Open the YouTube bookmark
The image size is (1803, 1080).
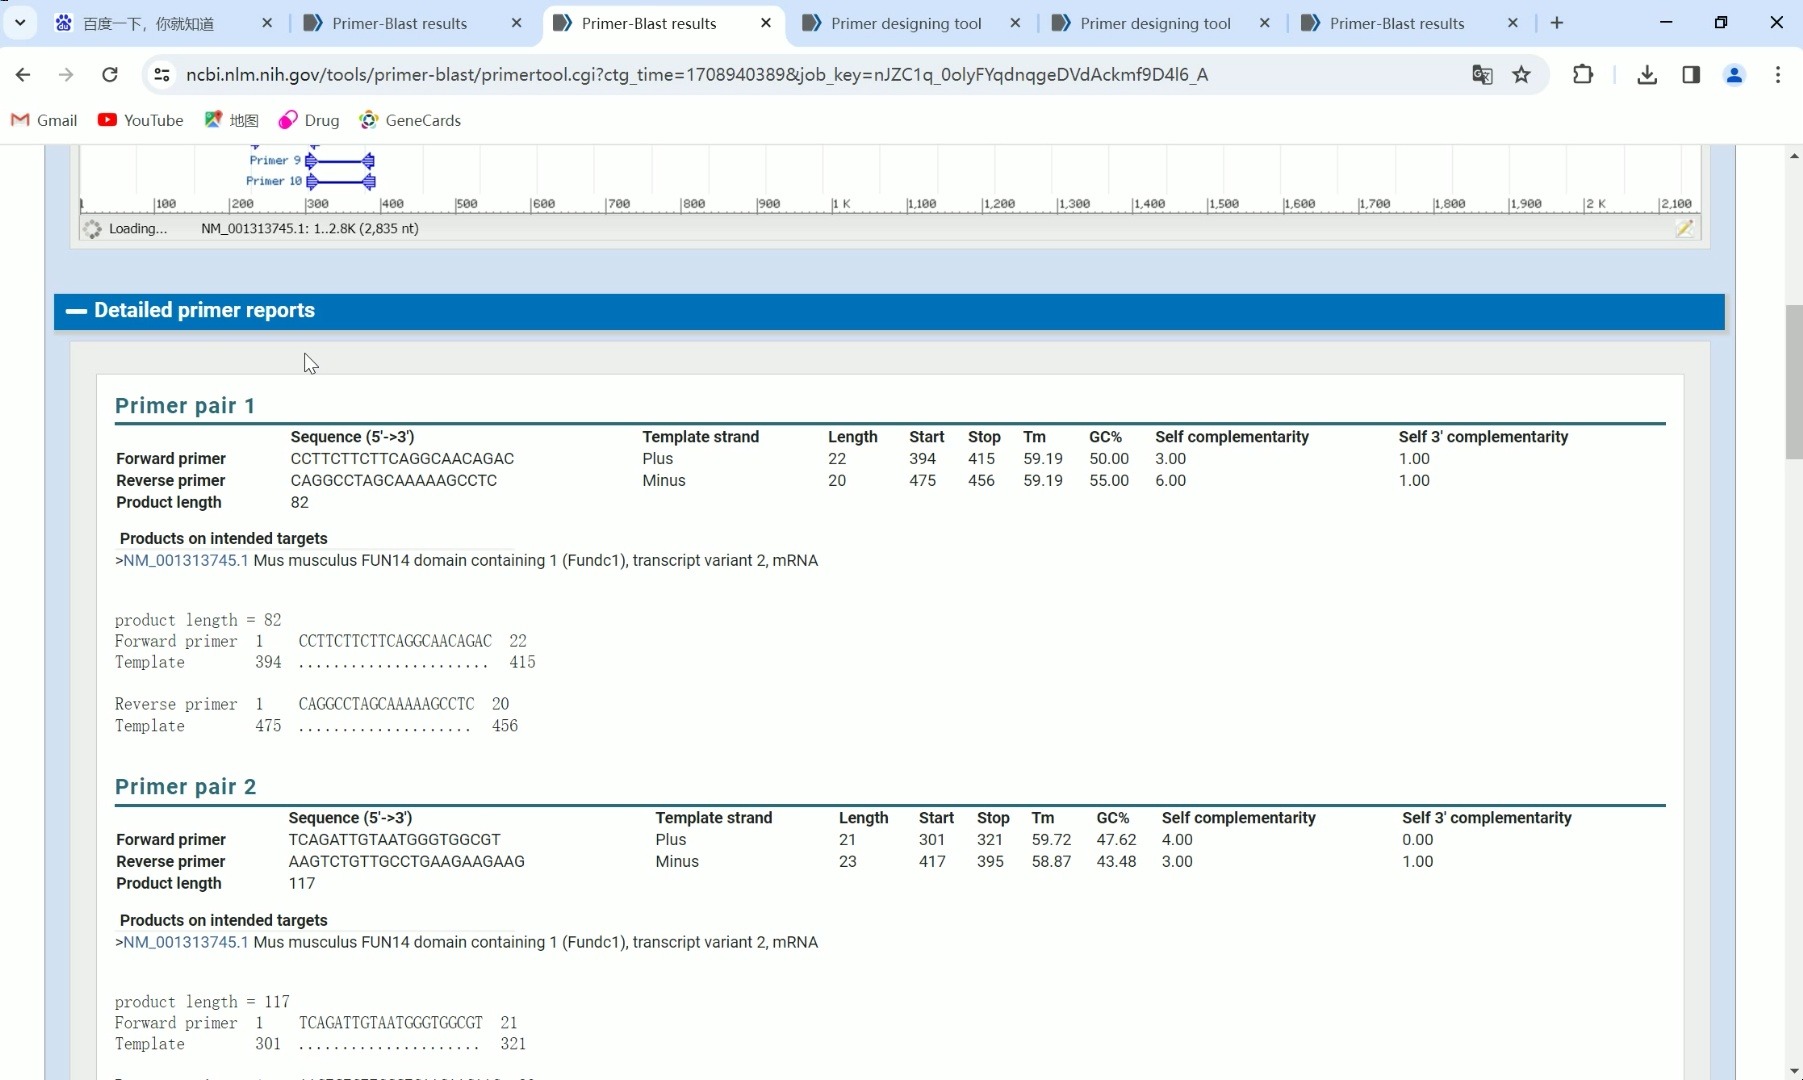141,120
